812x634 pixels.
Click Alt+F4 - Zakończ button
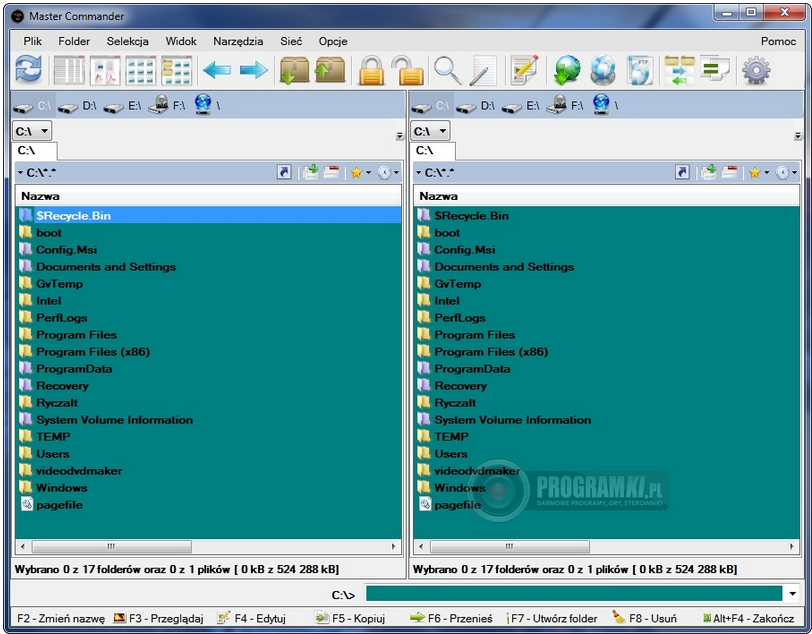click(x=748, y=618)
